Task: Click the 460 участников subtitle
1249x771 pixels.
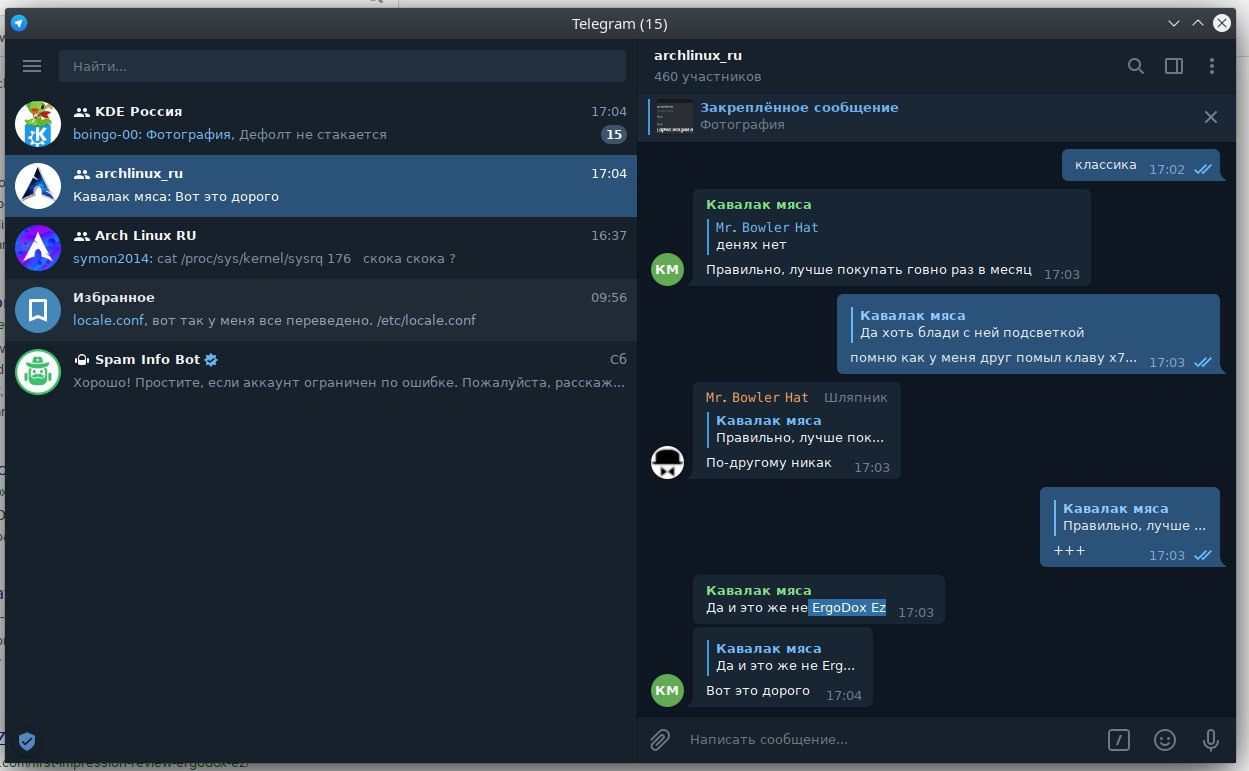Action: (x=708, y=77)
